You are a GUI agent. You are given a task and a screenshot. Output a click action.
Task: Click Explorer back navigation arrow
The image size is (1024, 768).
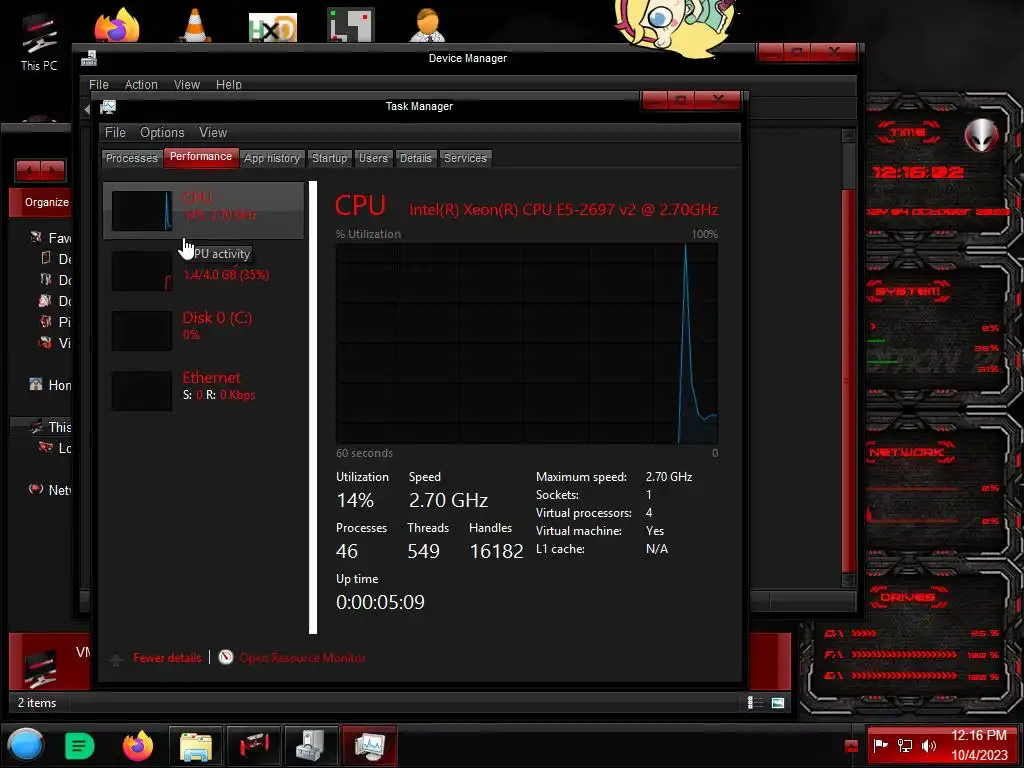(x=28, y=171)
